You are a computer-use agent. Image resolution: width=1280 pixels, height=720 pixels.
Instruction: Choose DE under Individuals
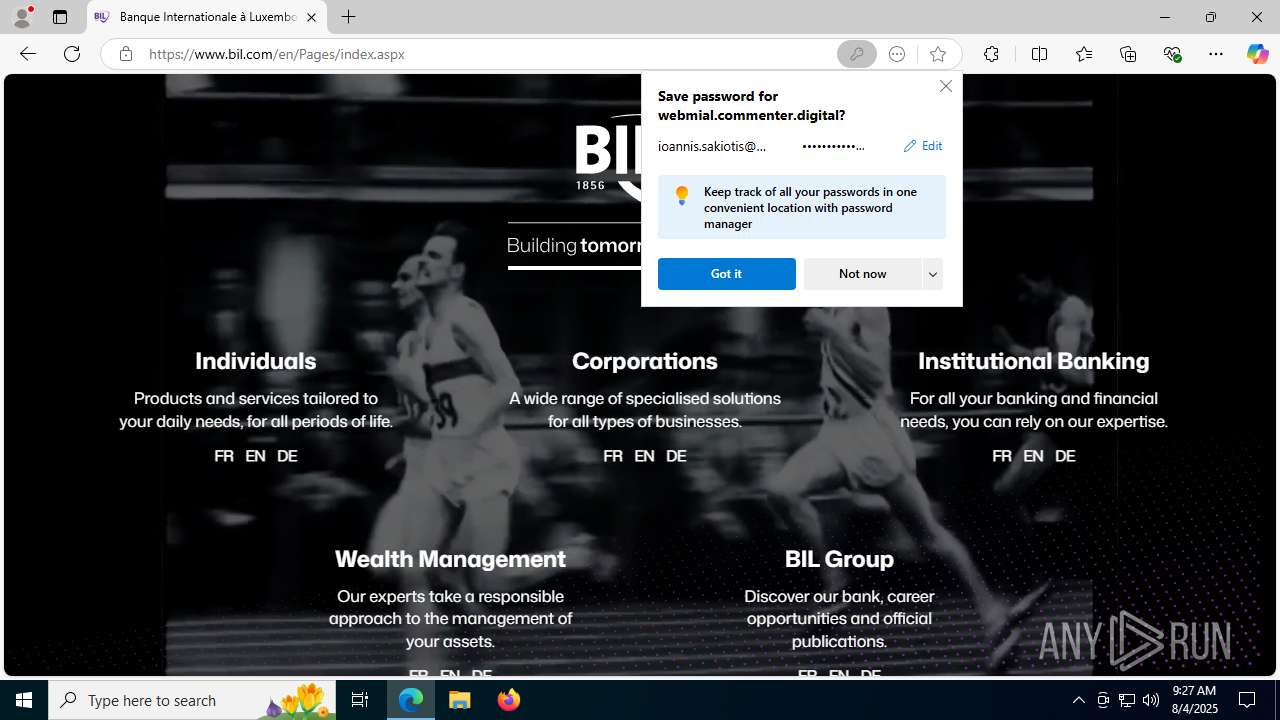point(287,456)
